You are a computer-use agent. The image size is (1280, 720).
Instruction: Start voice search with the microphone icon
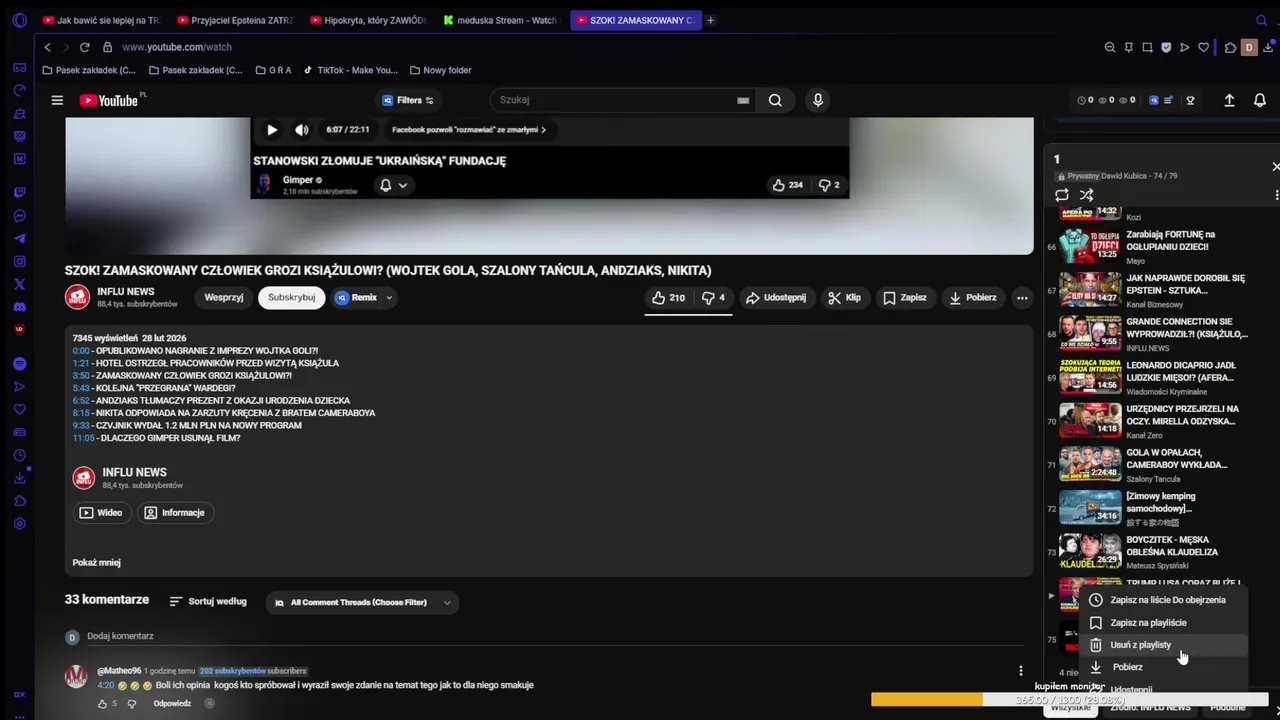[x=818, y=100]
